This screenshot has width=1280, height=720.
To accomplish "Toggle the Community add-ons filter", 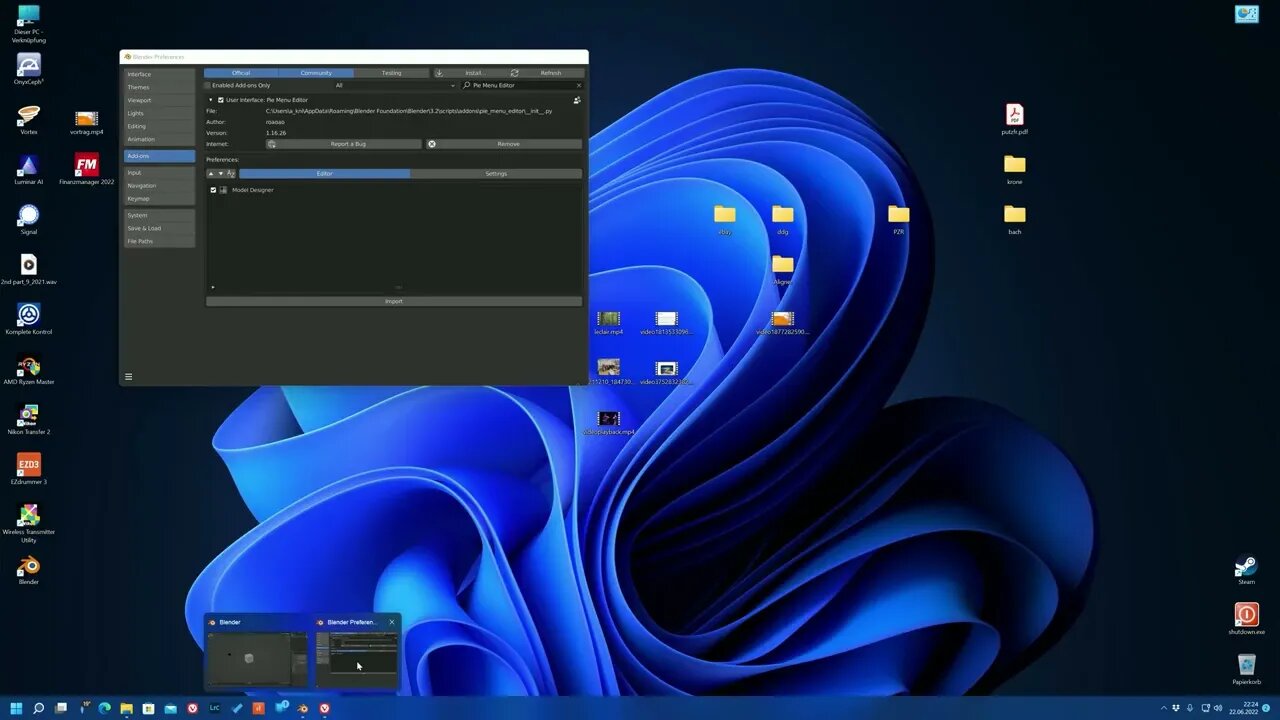I will [x=316, y=73].
